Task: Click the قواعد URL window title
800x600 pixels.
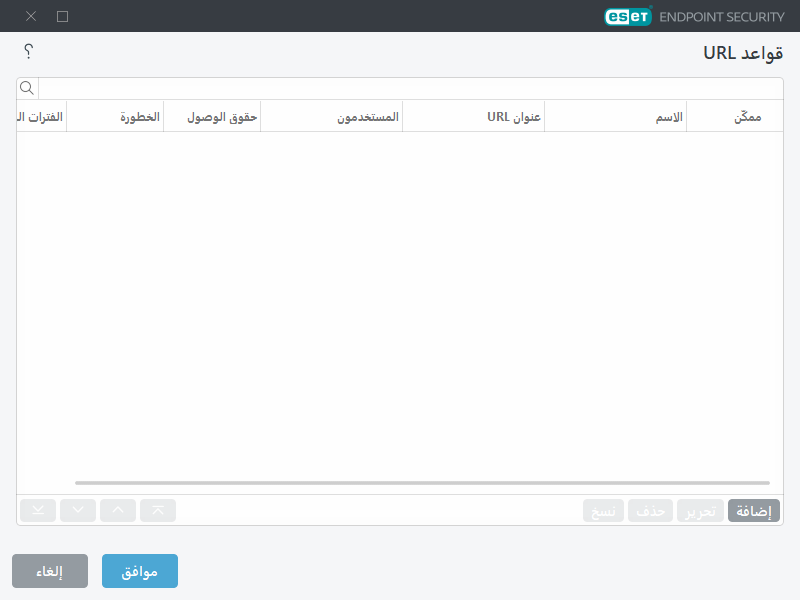Action: click(743, 53)
